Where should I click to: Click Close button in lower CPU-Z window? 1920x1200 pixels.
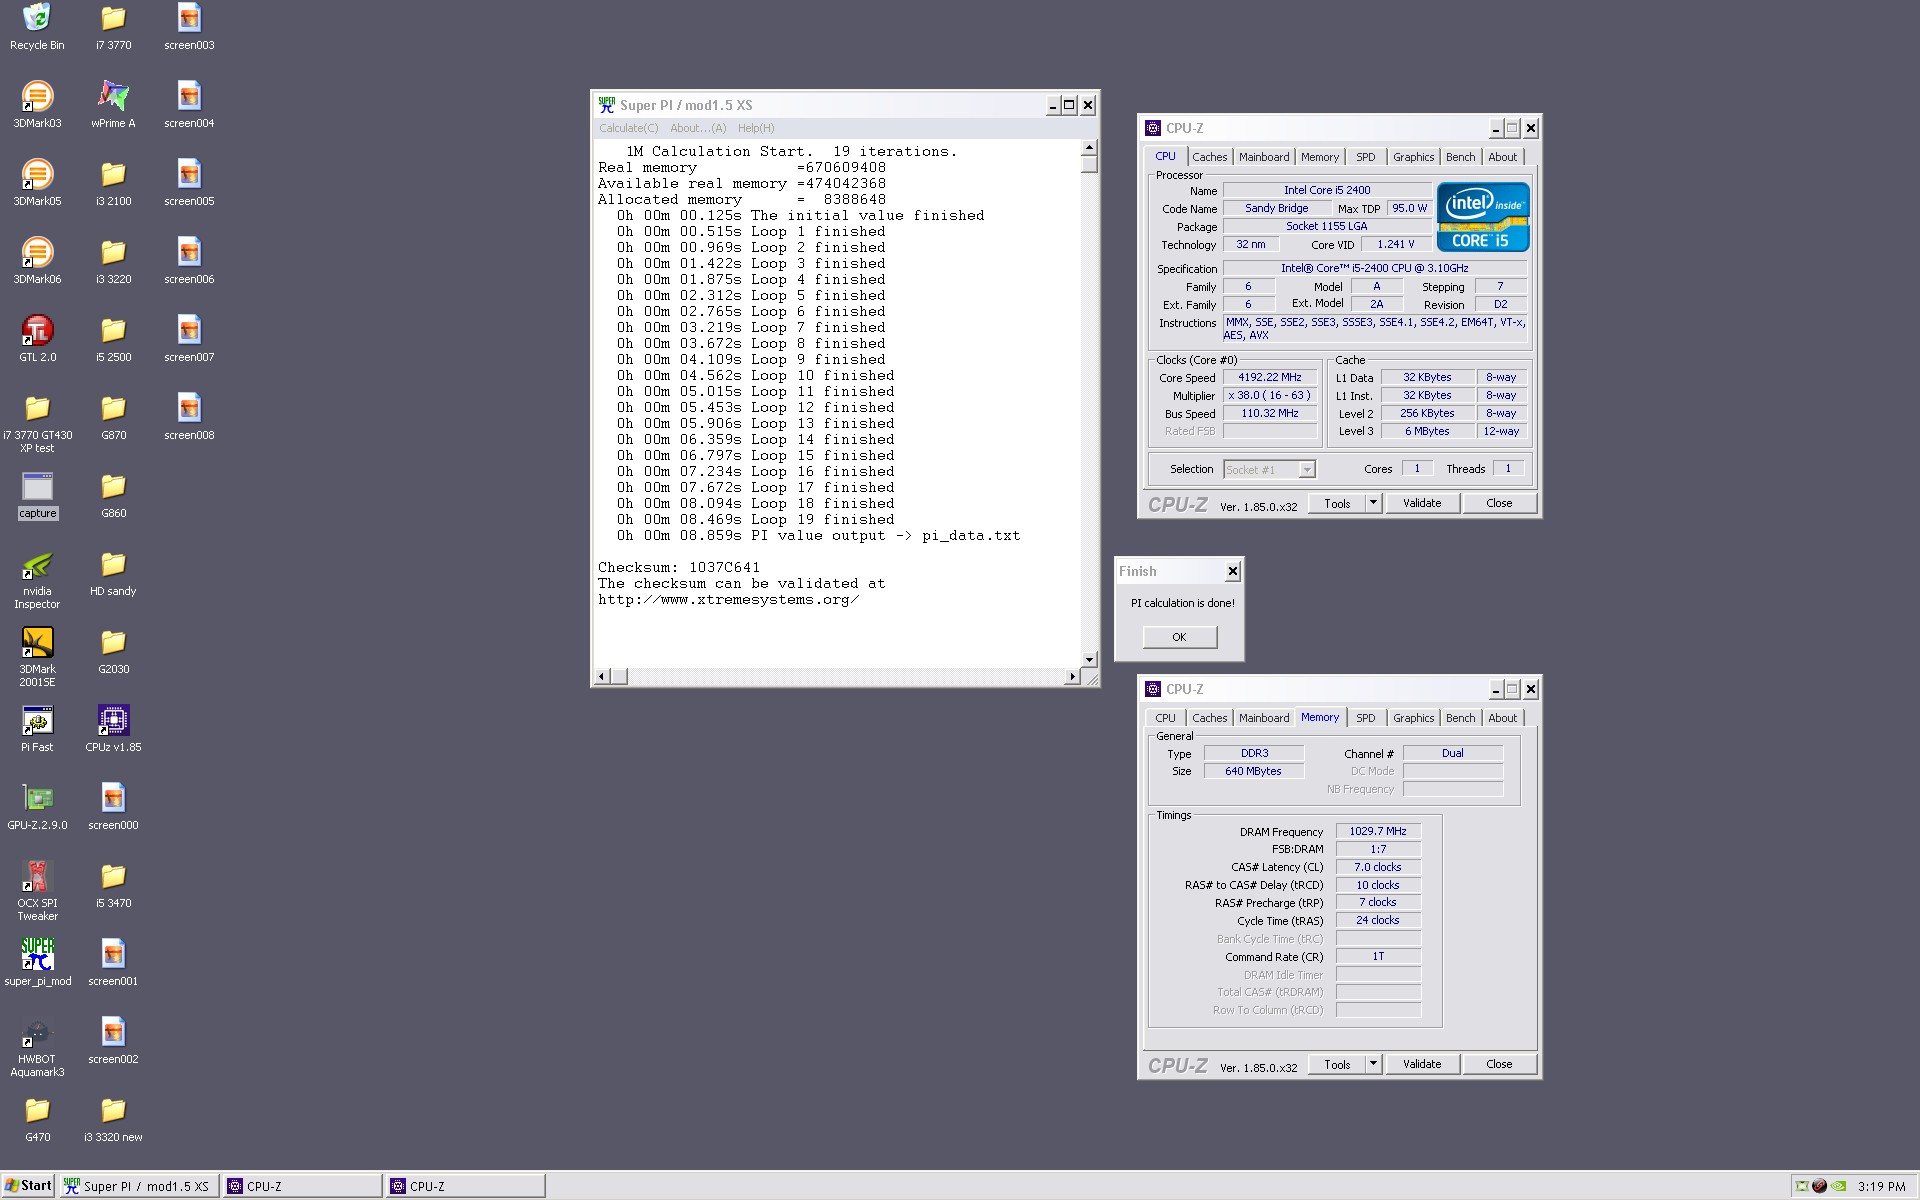pyautogui.click(x=1499, y=1064)
